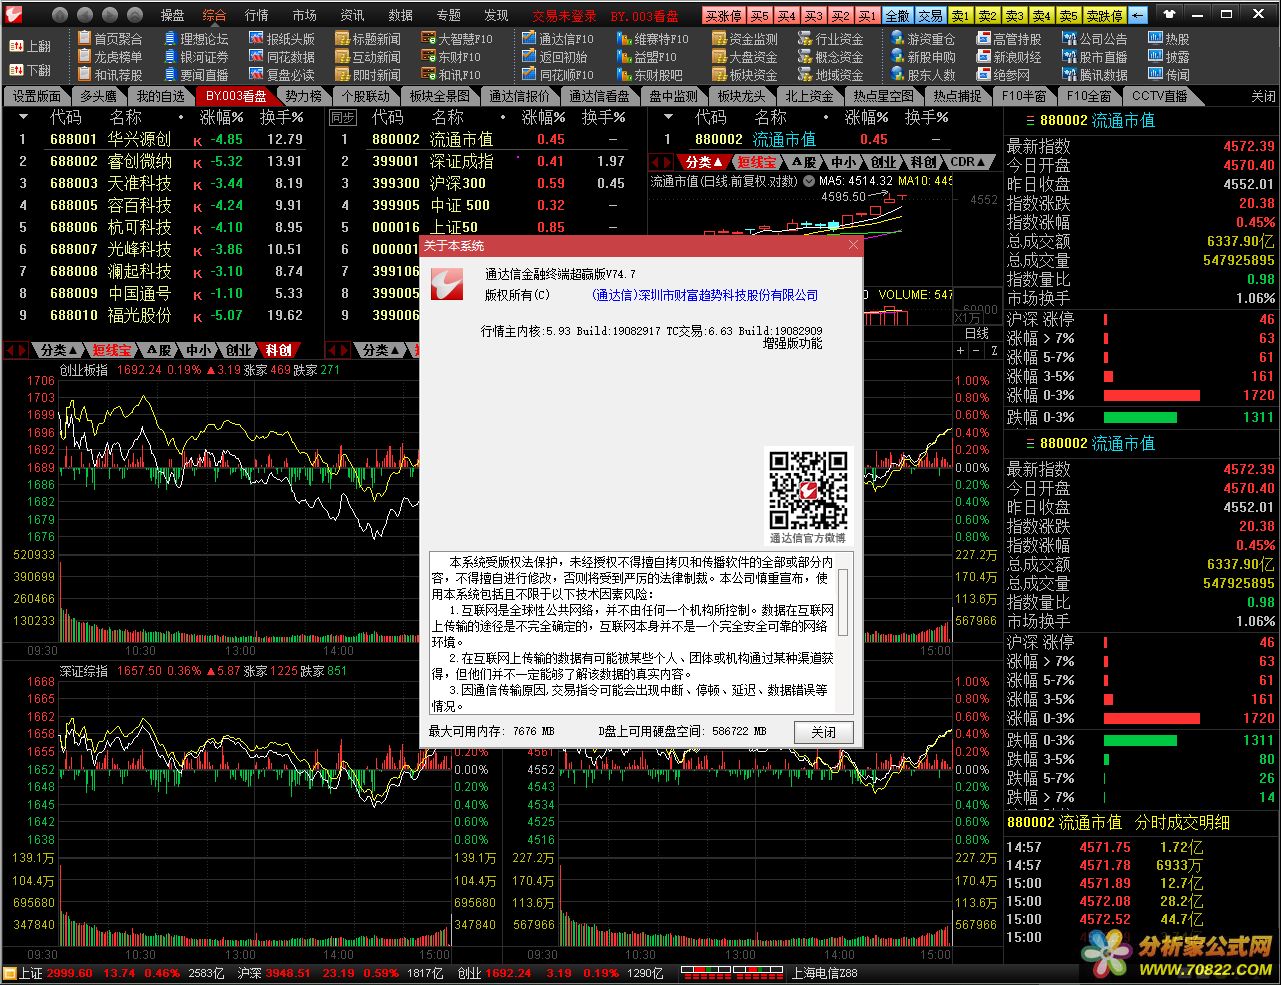Image resolution: width=1281 pixels, height=985 pixels.
Task: Click 关闭 at right of tab bar
Action: pyautogui.click(x=1263, y=97)
